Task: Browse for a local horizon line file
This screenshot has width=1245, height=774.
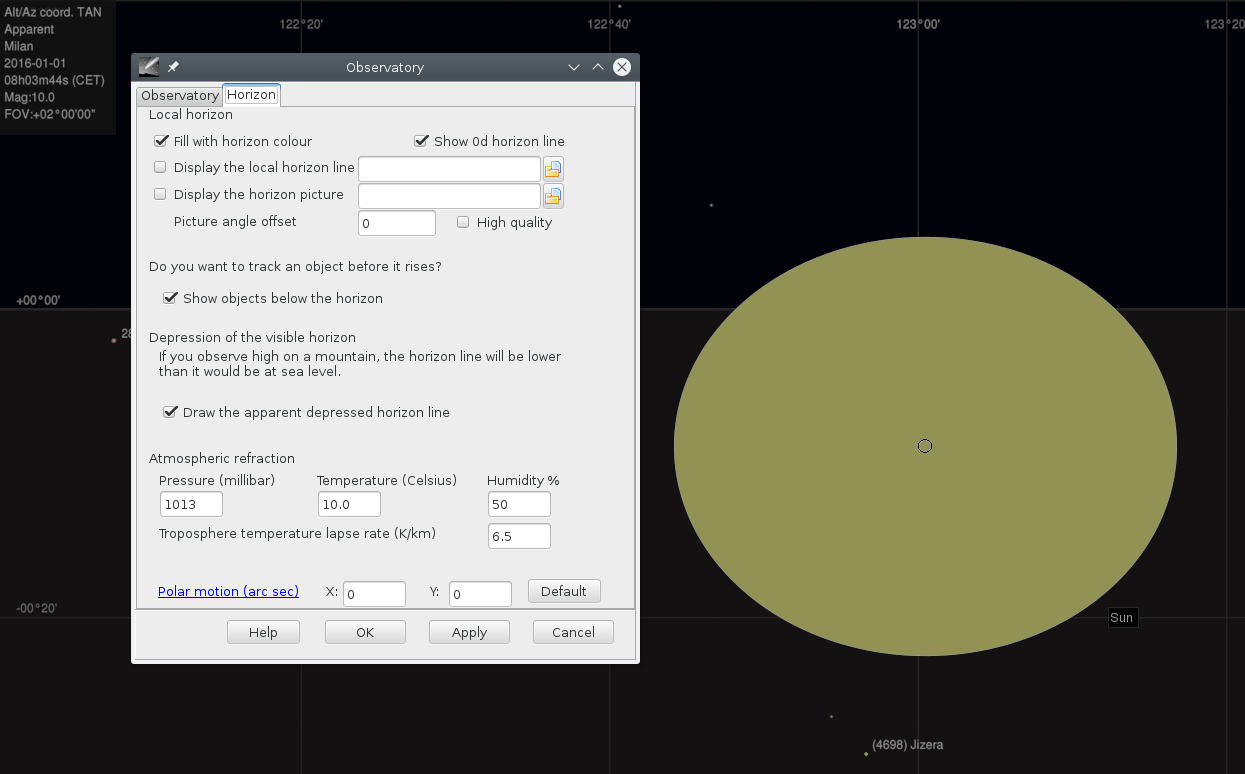Action: click(x=553, y=169)
